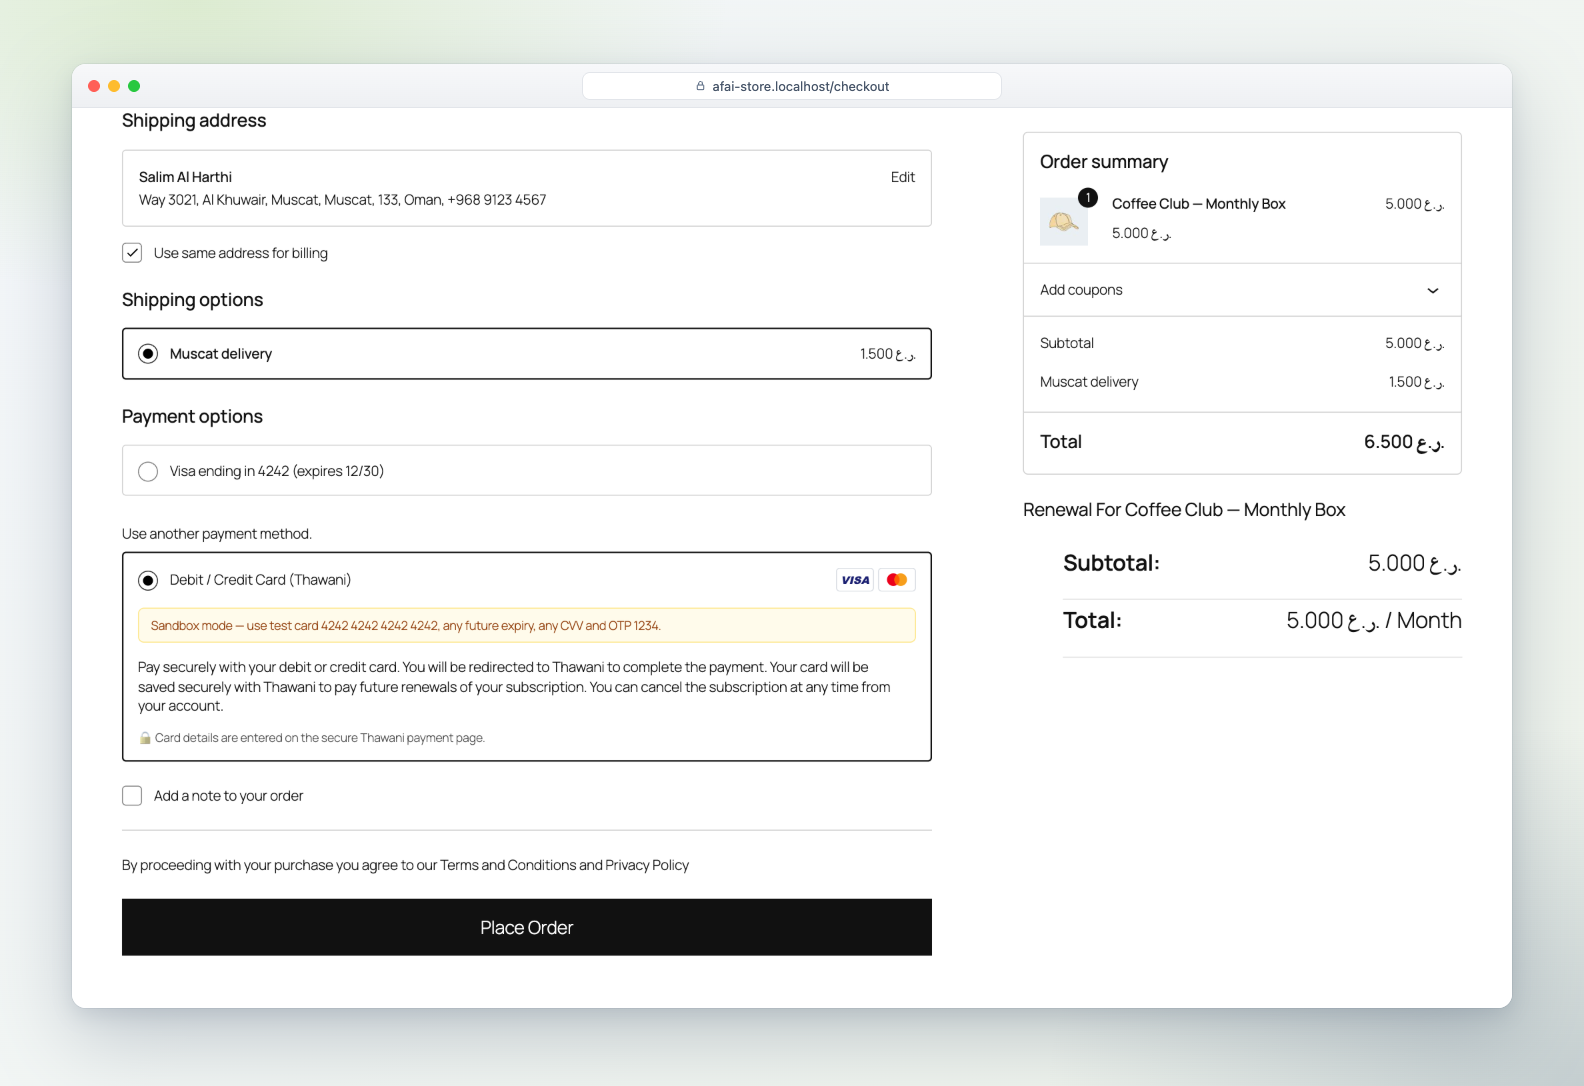Expand the Add coupons chevron
The width and height of the screenshot is (1584, 1086).
tap(1433, 290)
